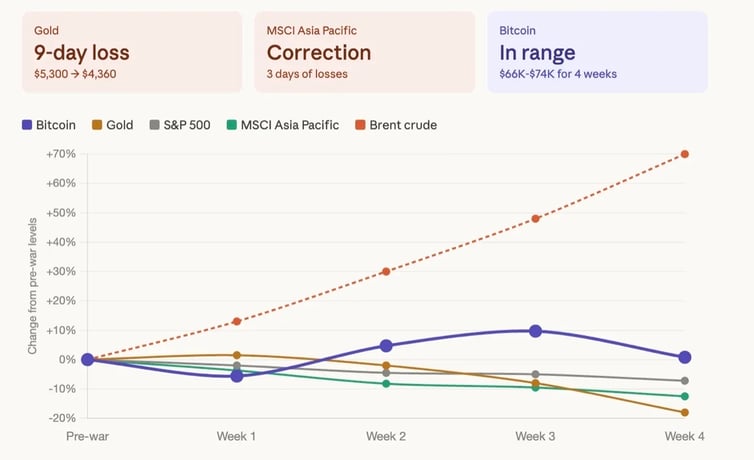Select S&P 500 Week 4 data point
The width and height of the screenshot is (754, 460).
click(685, 381)
